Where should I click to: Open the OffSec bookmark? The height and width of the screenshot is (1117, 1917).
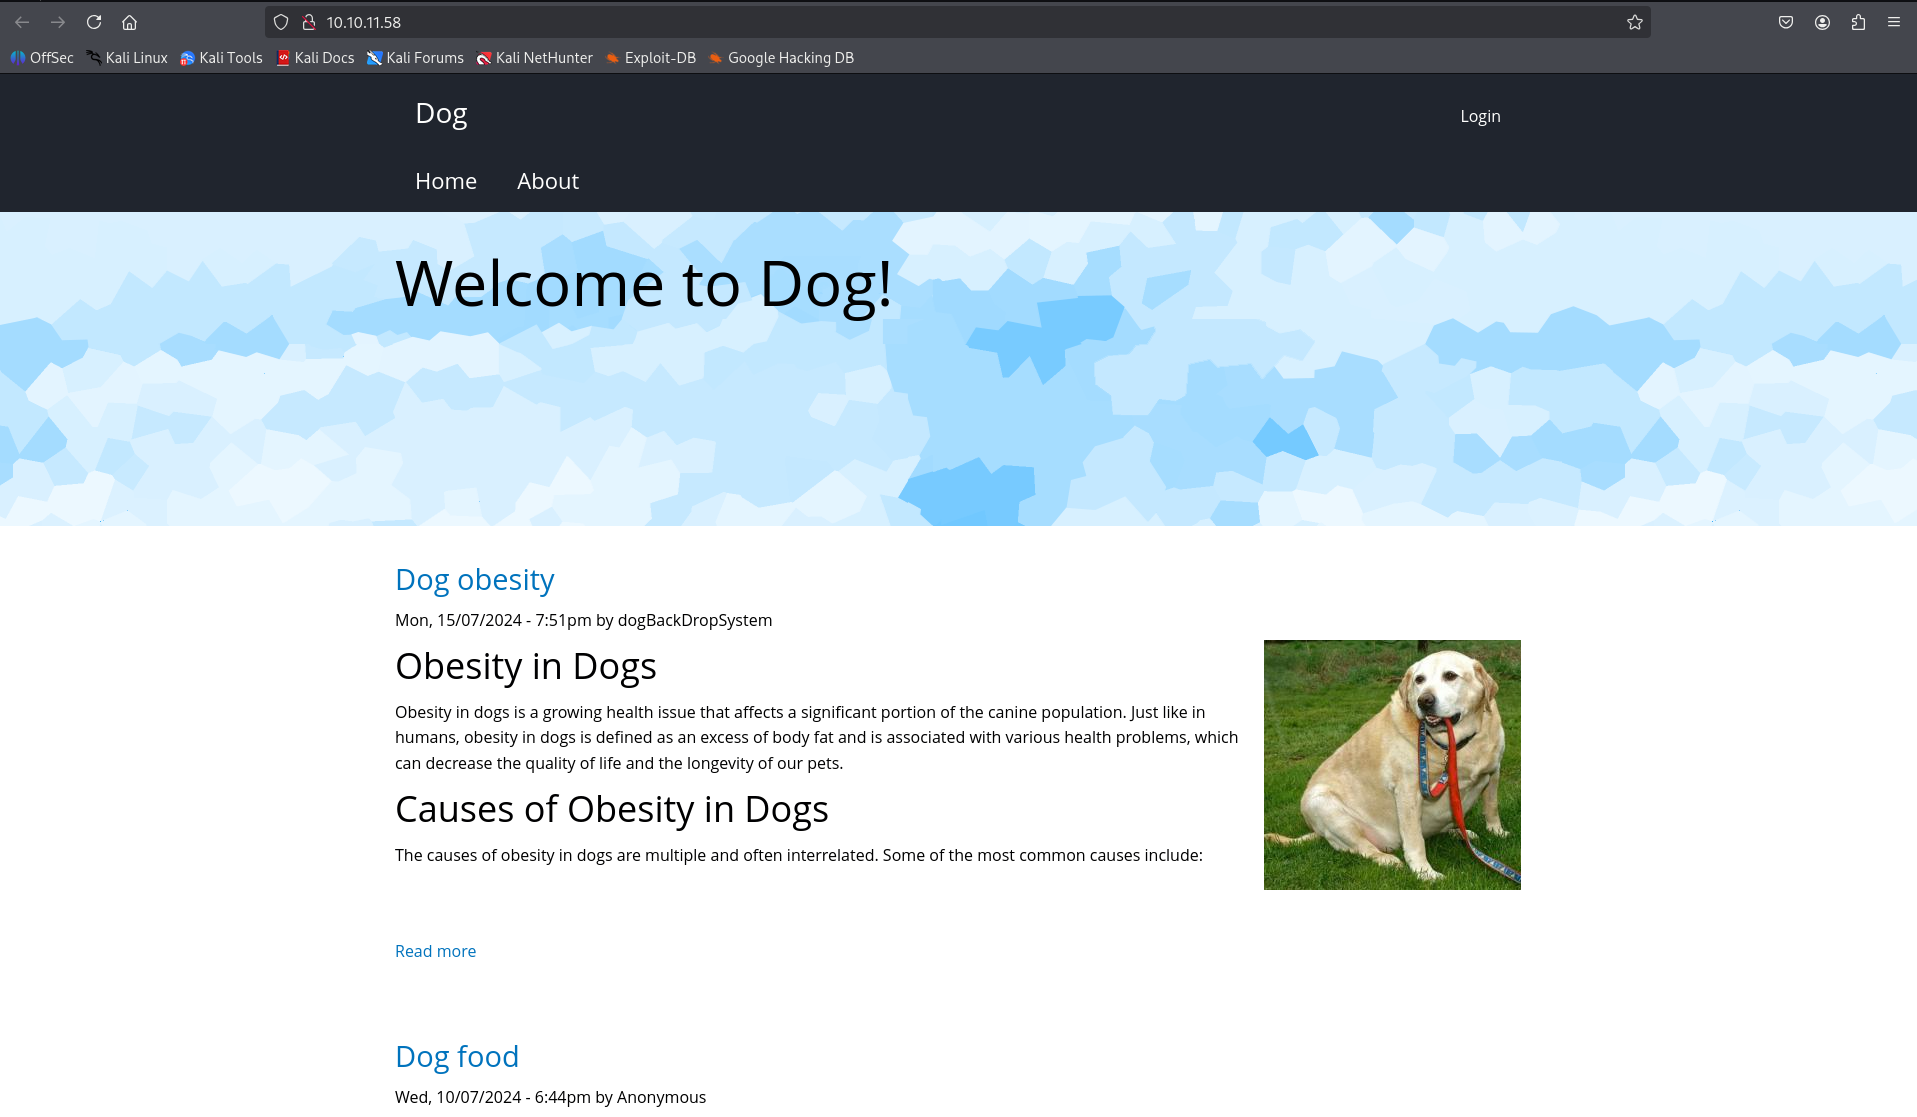tap(42, 58)
